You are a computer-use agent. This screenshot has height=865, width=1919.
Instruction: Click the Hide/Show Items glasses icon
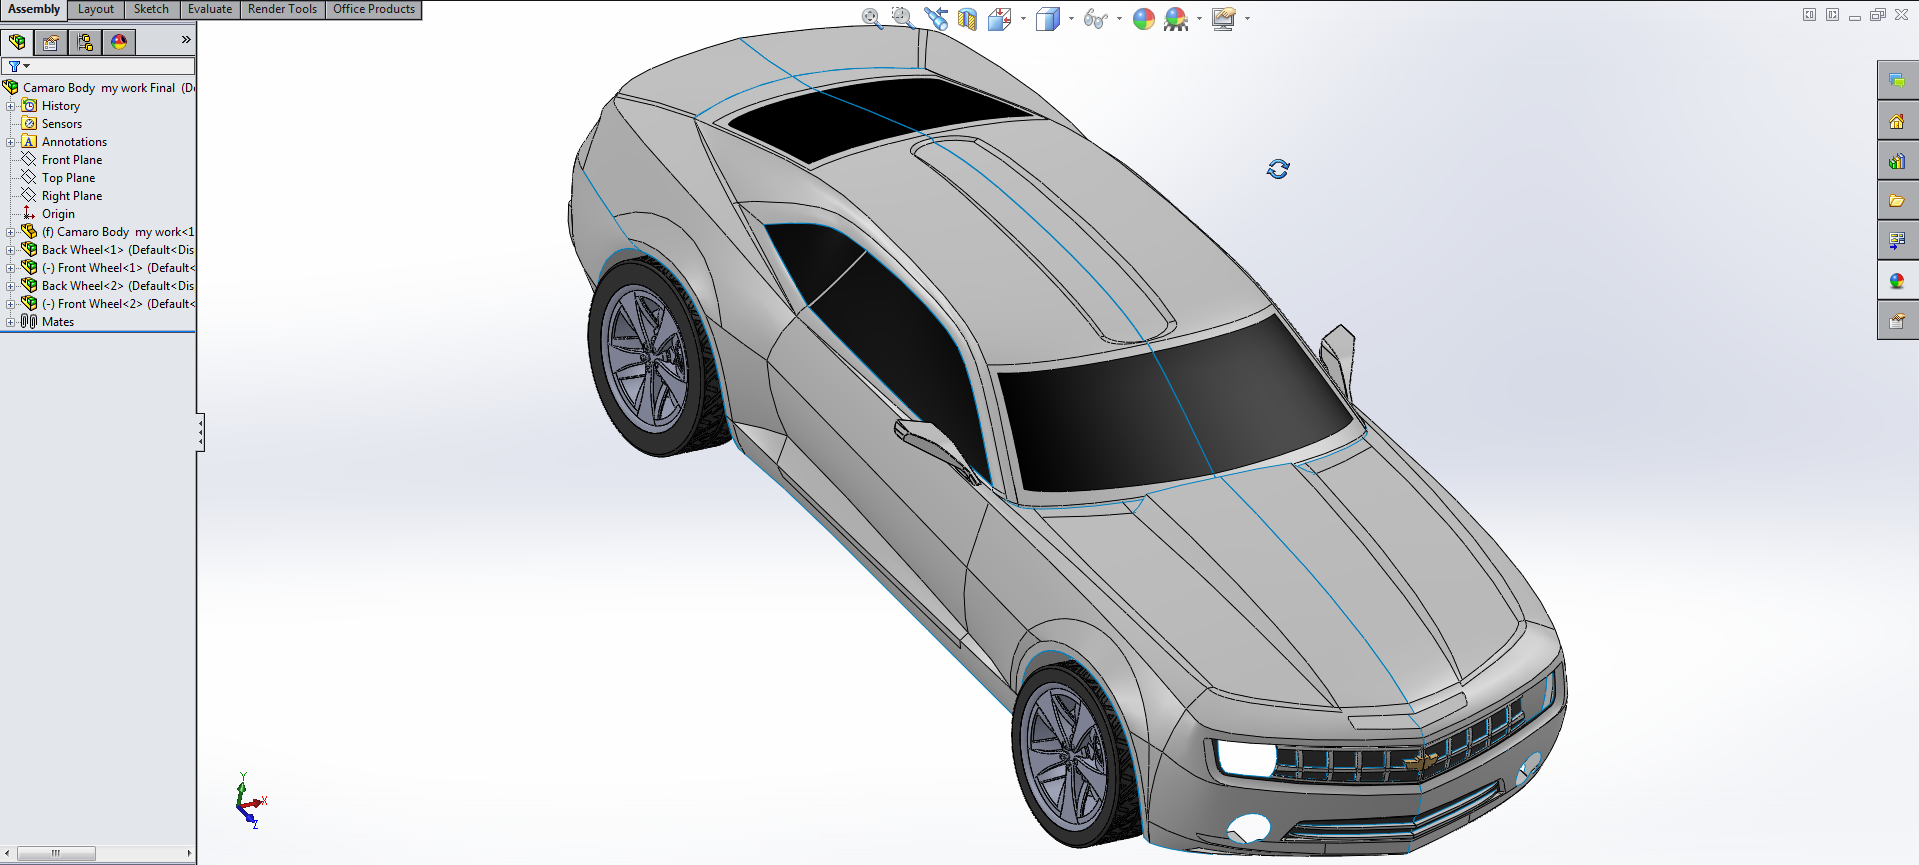tap(1095, 19)
